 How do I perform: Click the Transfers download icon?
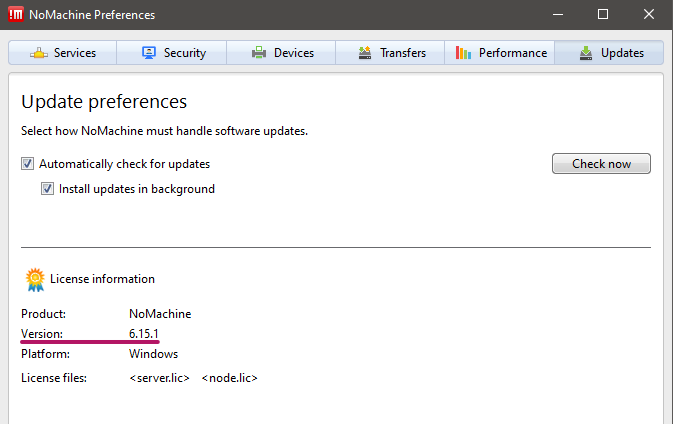pos(365,53)
